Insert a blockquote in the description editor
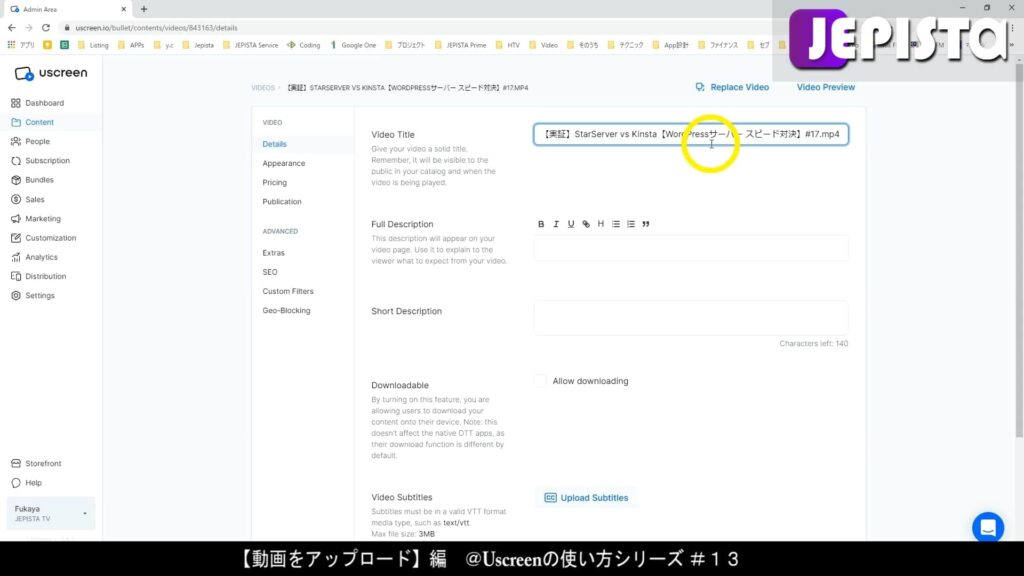 pyautogui.click(x=646, y=224)
